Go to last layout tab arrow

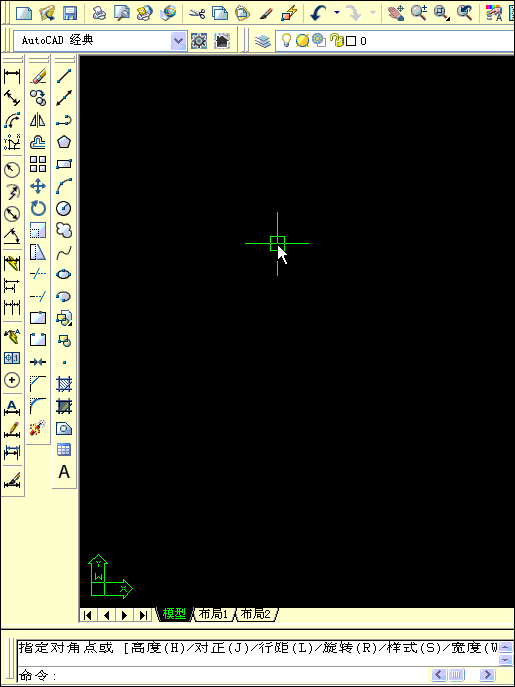point(143,615)
